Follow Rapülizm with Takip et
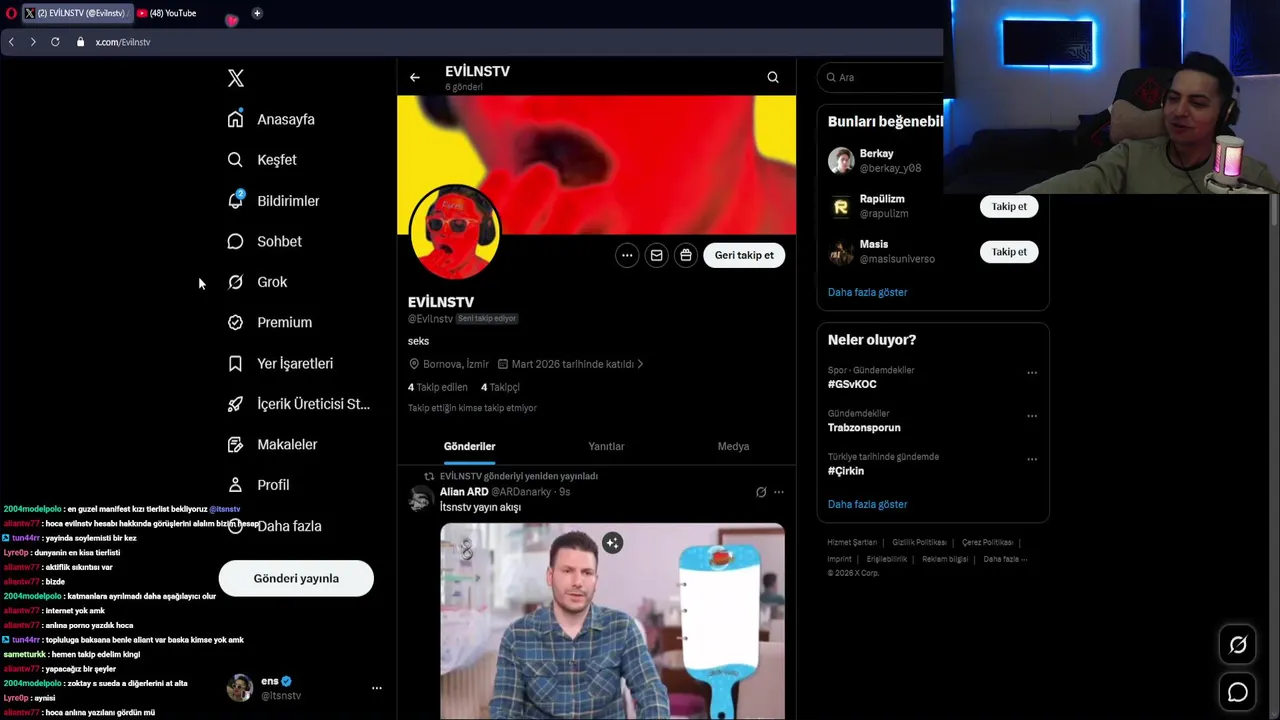1280x720 pixels. coord(1009,207)
